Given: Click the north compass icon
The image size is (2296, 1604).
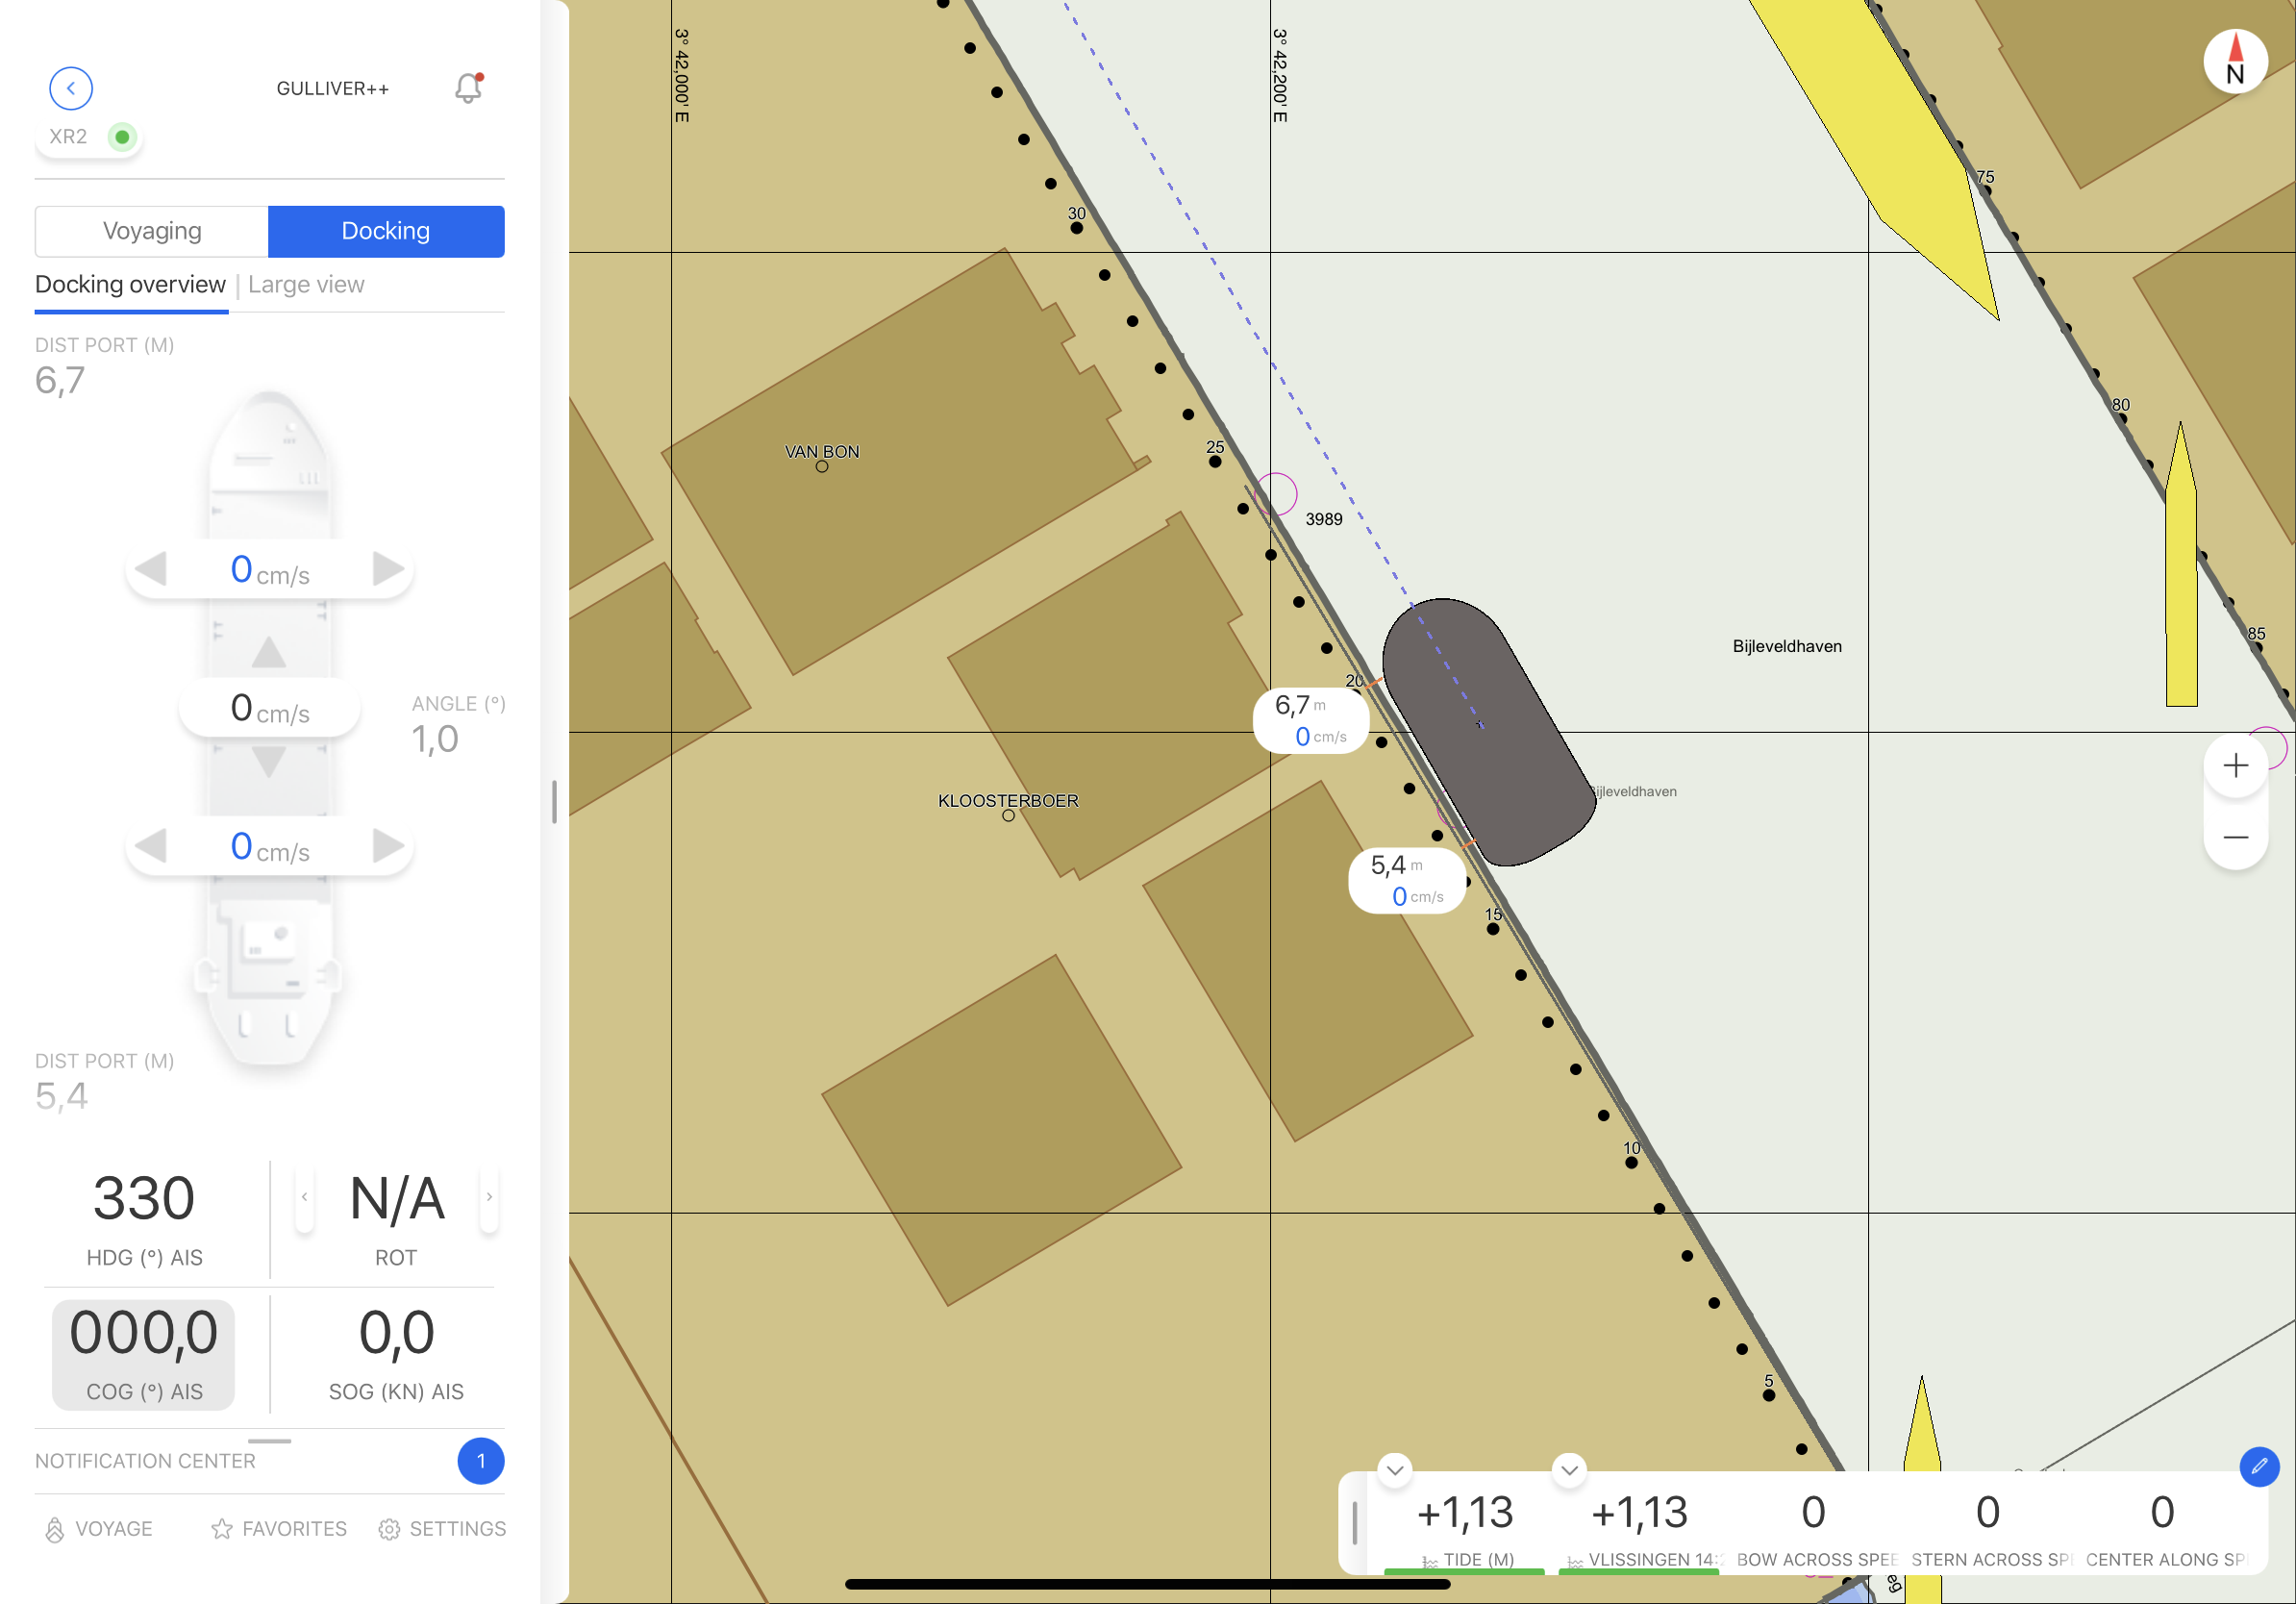Looking at the screenshot, I should pos(2234,62).
